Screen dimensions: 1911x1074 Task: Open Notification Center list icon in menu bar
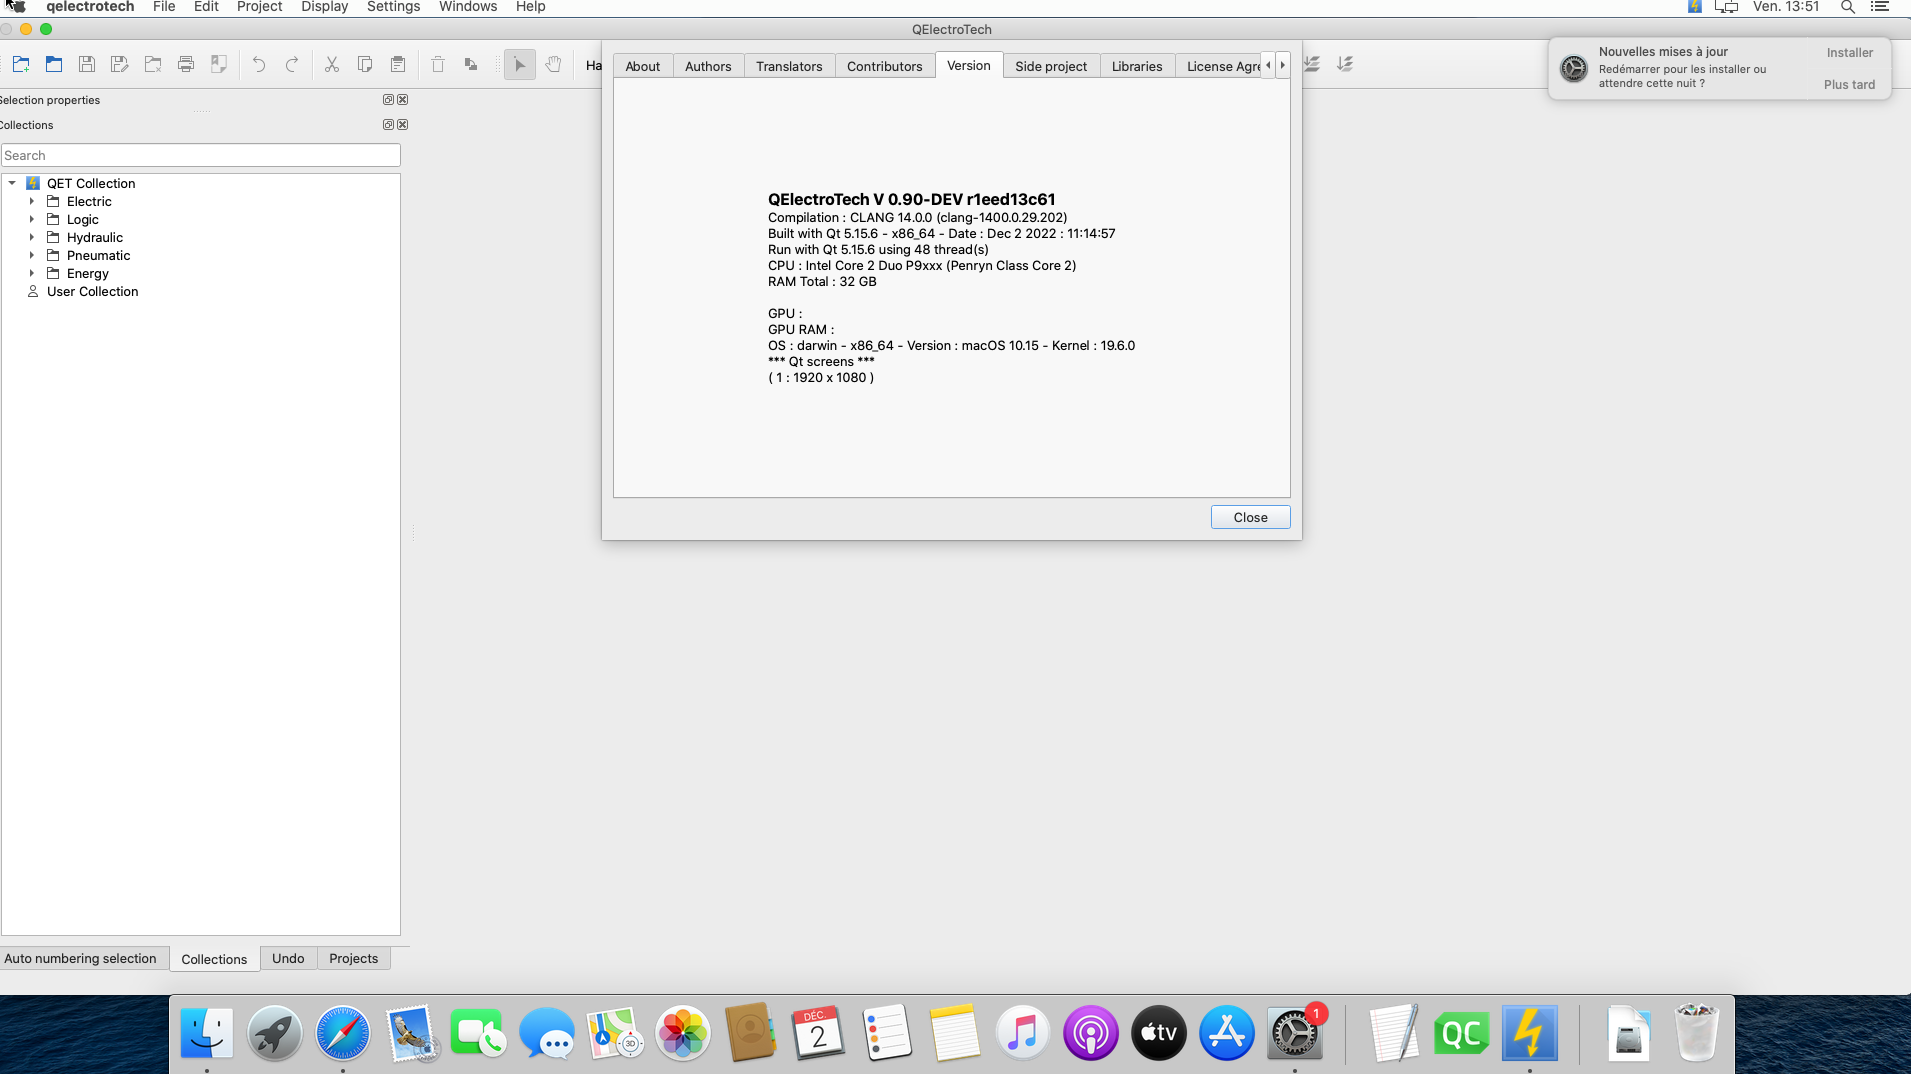click(1880, 7)
